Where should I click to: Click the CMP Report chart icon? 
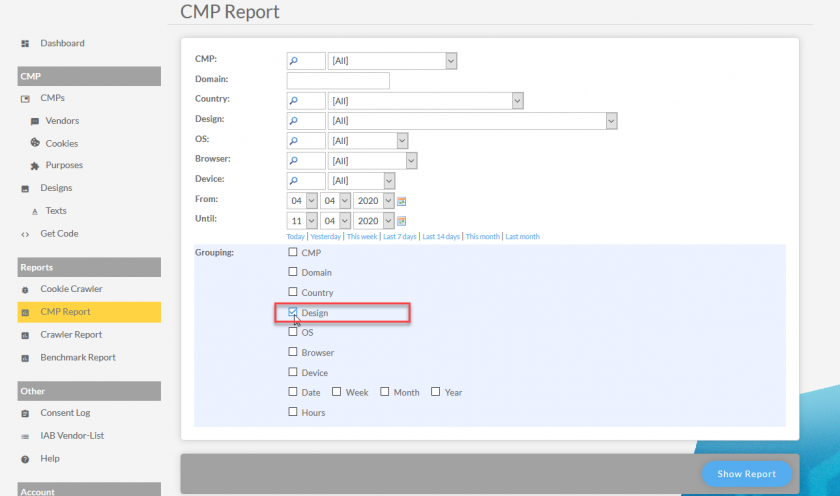click(x=25, y=313)
